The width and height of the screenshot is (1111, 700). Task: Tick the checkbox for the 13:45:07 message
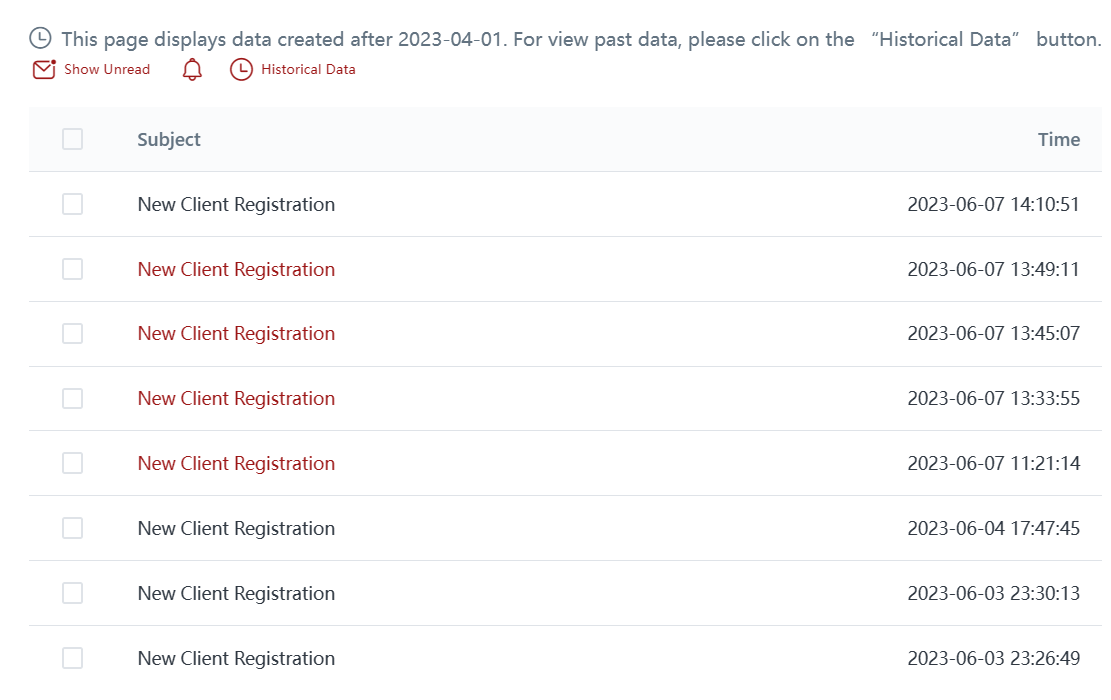tap(72, 333)
